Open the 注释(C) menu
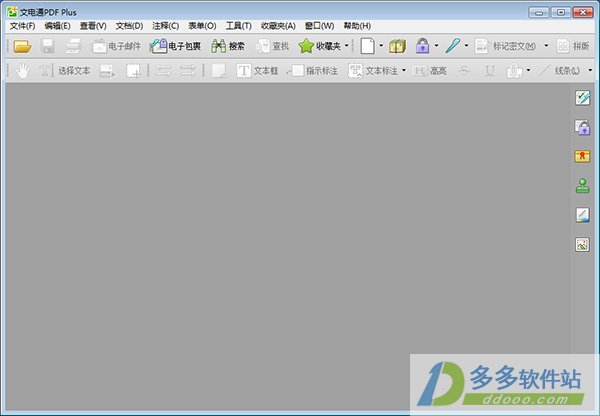This screenshot has height=416, width=600. [x=165, y=26]
